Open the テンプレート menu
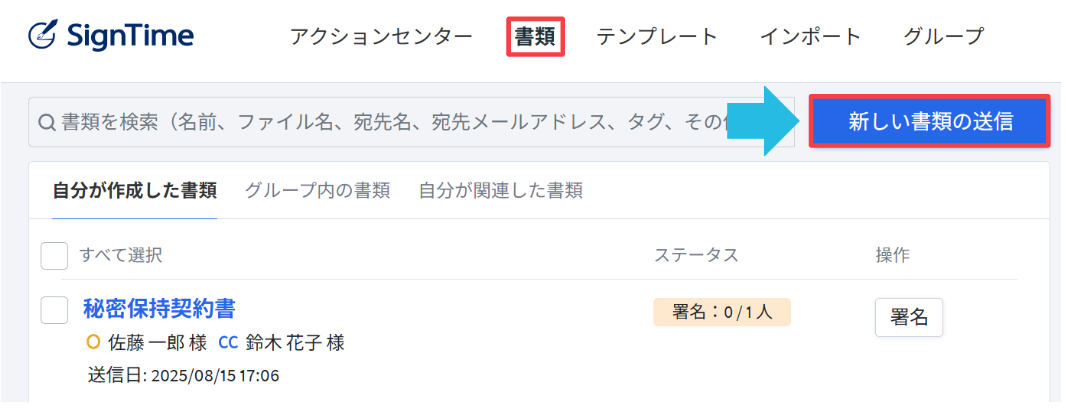Screen dimensions: 1066x409 point(657,37)
